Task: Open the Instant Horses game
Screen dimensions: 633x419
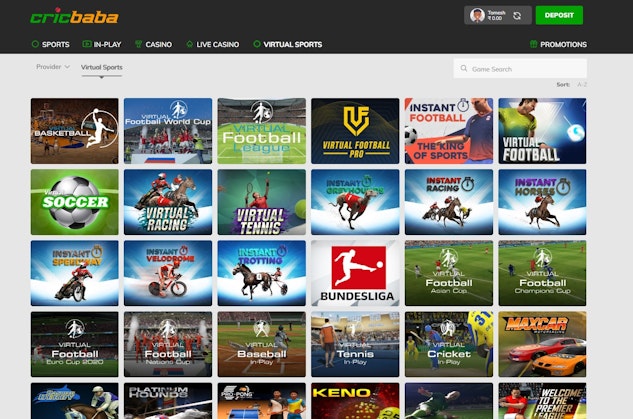Action: pos(542,202)
